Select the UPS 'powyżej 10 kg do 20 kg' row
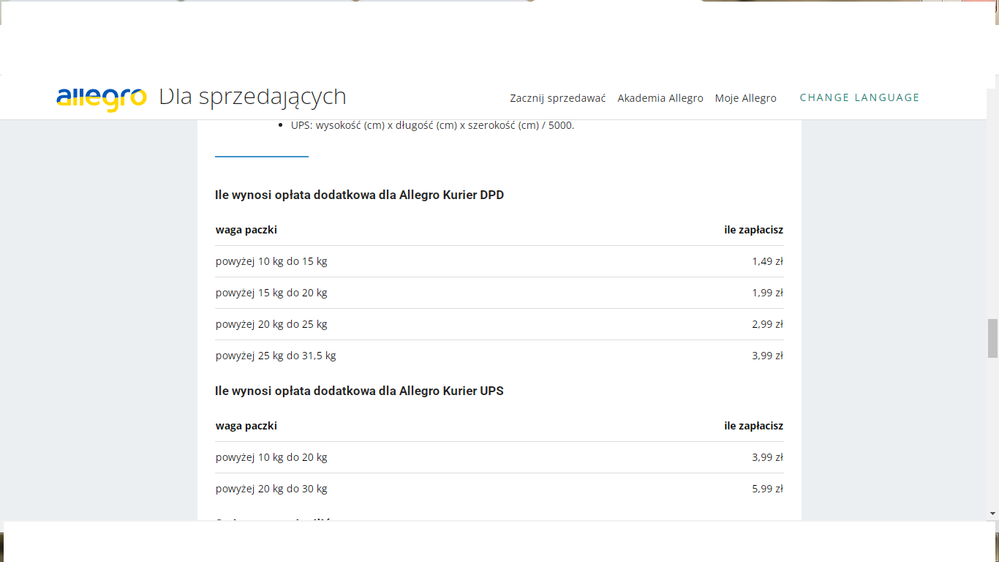Screen dimensions: 999x562 click(271, 458)
